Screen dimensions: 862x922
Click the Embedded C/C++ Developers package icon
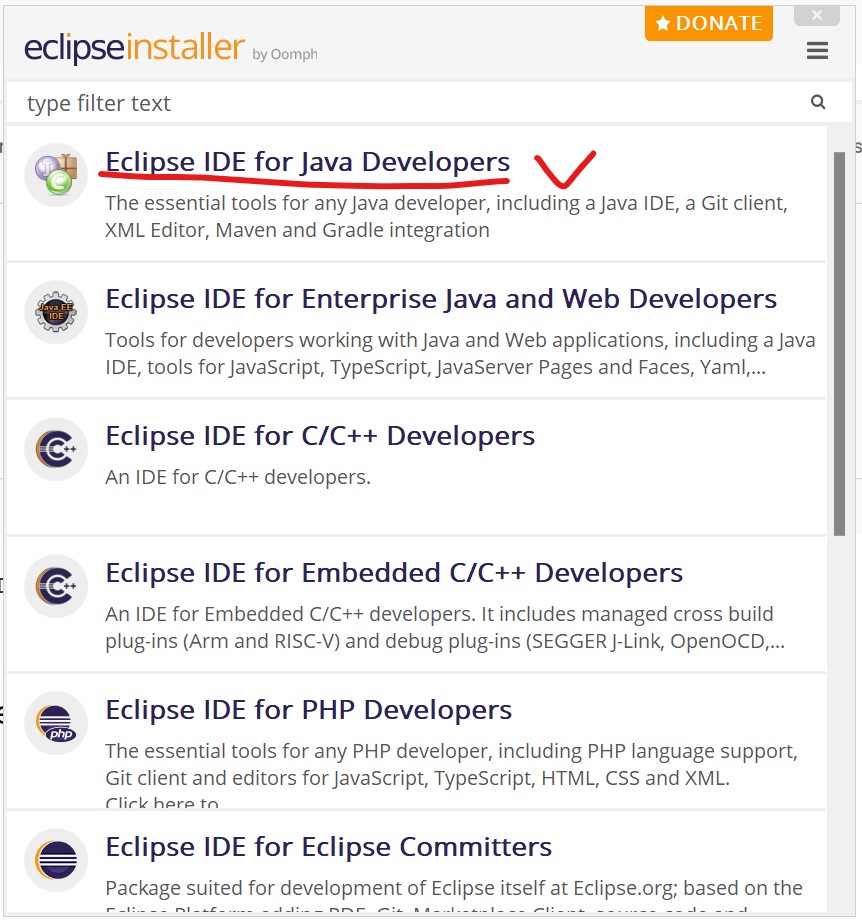(56, 586)
